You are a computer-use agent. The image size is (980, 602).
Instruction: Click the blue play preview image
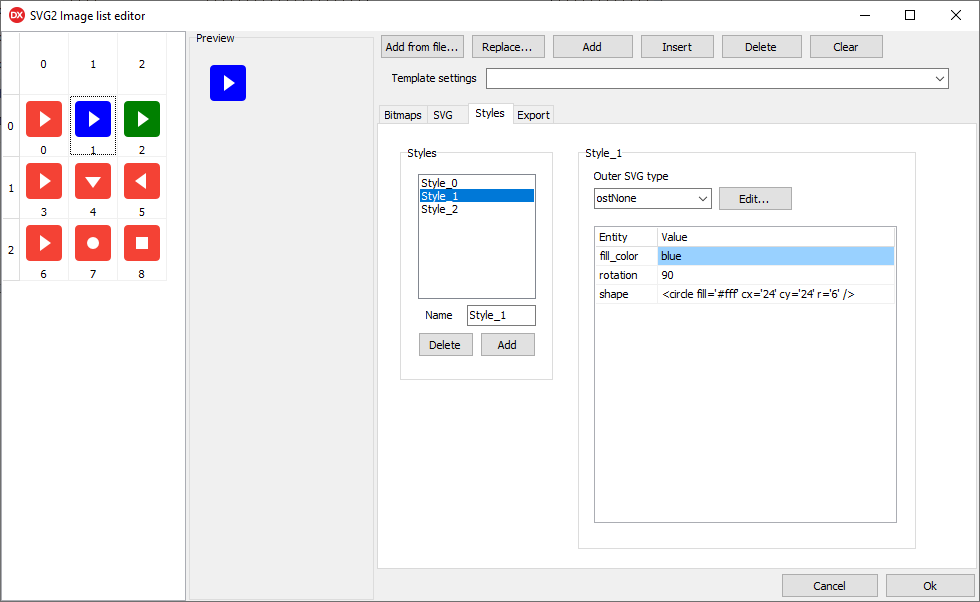pyautogui.click(x=228, y=83)
